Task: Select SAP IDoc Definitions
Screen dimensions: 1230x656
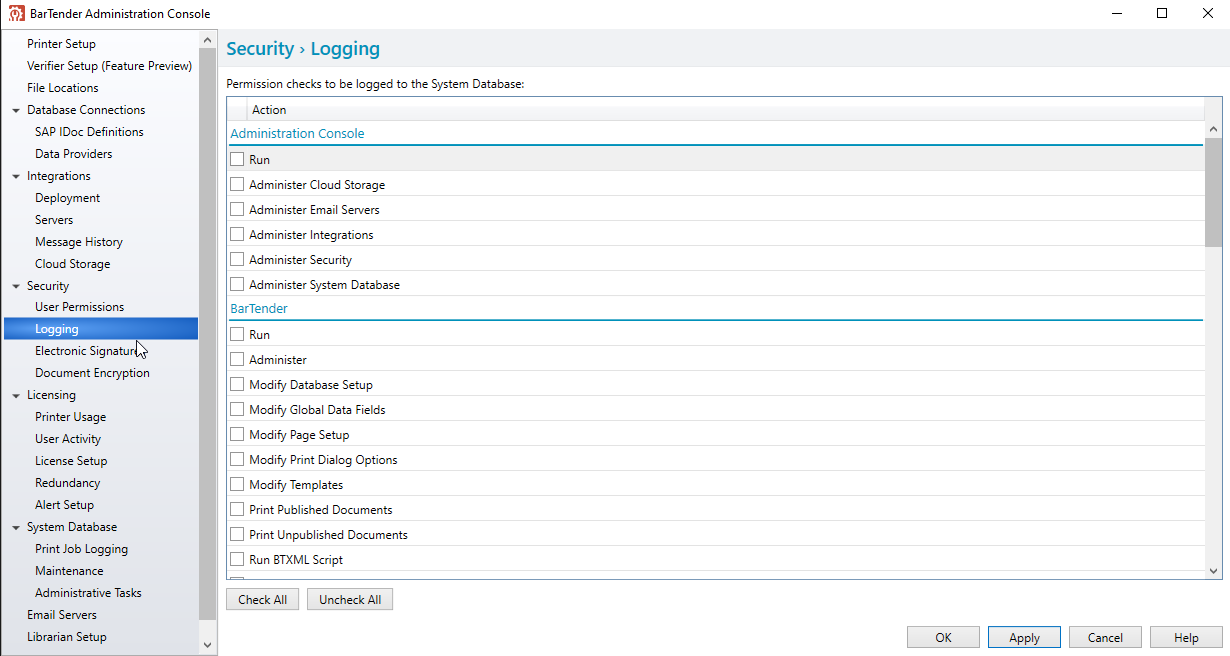Action: pos(89,132)
